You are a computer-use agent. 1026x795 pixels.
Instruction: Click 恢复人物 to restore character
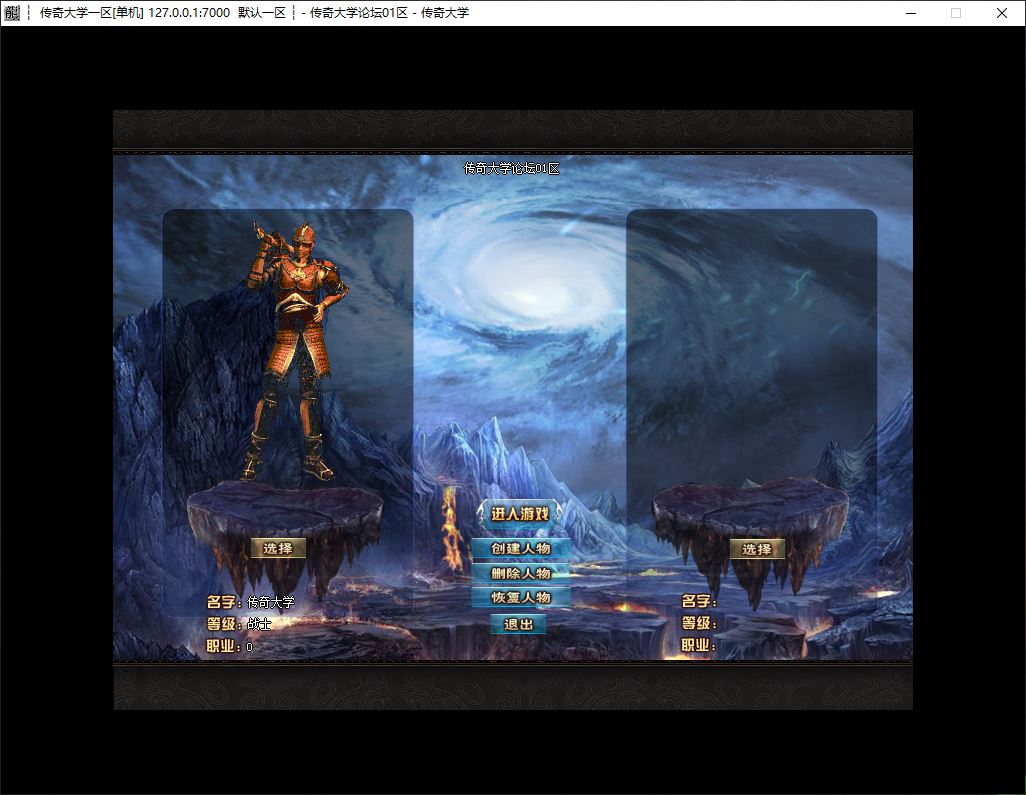coord(521,597)
